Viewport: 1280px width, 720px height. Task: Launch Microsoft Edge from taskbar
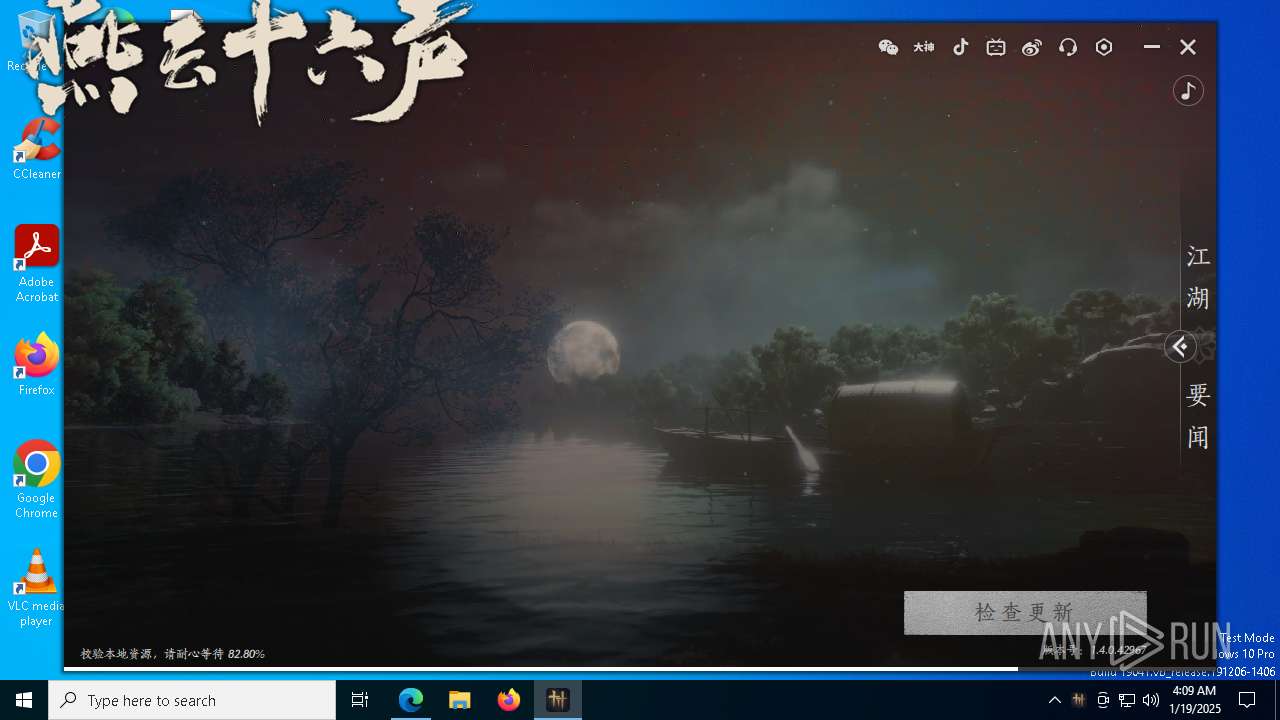pos(411,700)
